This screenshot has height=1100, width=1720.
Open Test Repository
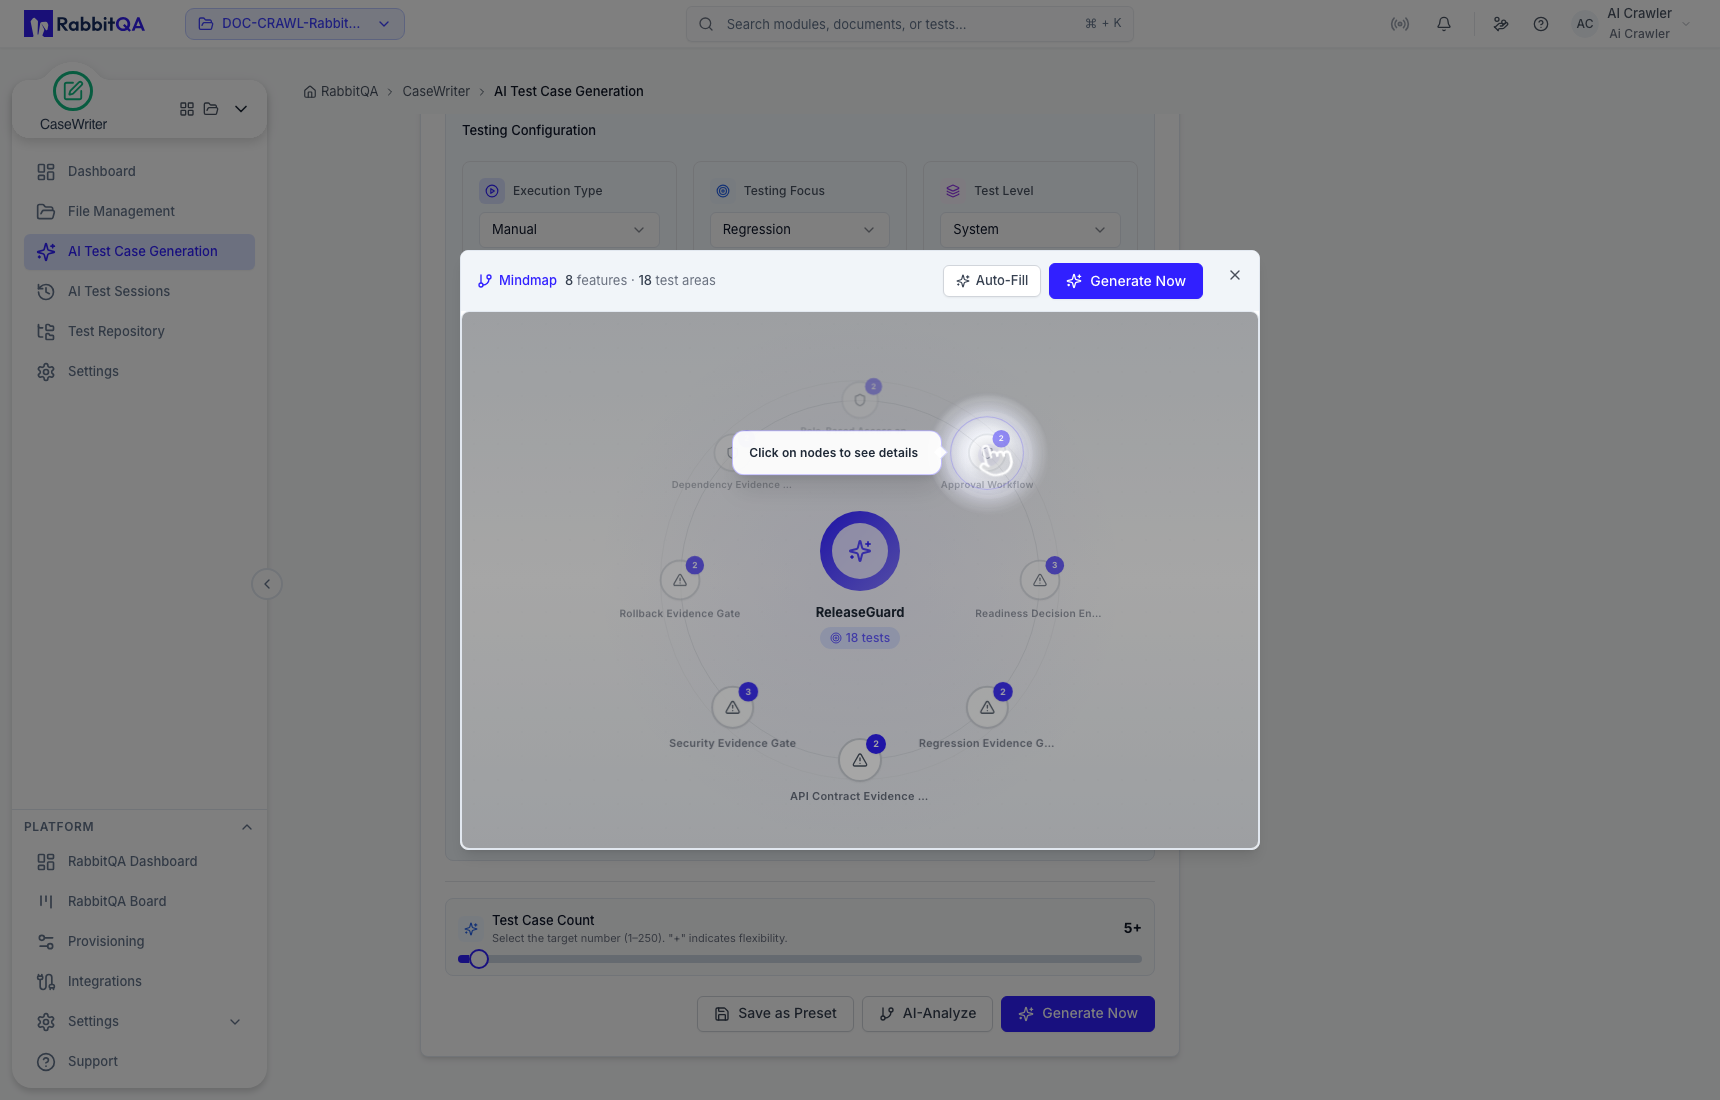(140, 332)
